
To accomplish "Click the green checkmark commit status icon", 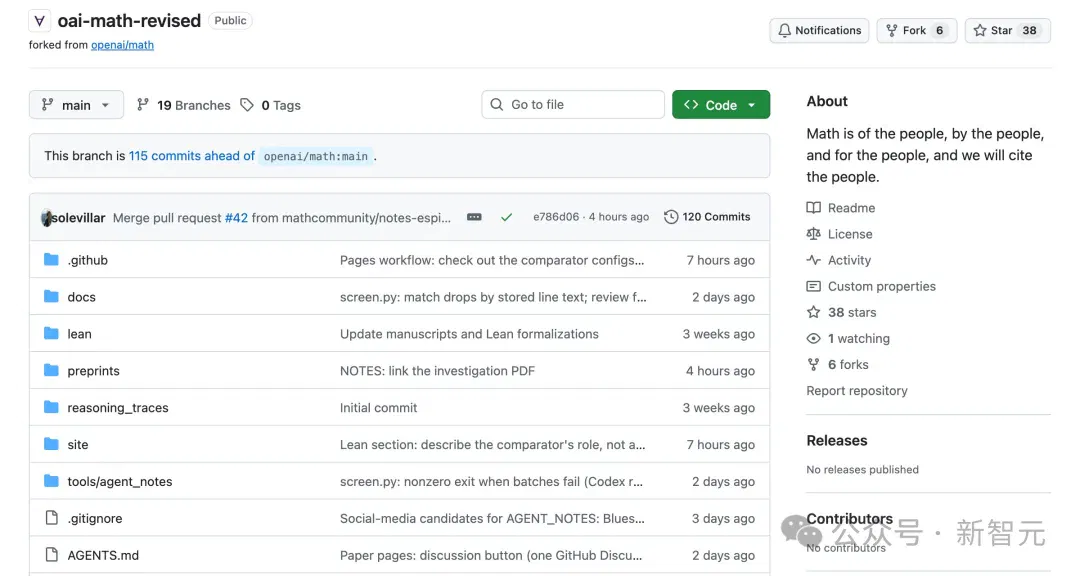I will (x=506, y=217).
